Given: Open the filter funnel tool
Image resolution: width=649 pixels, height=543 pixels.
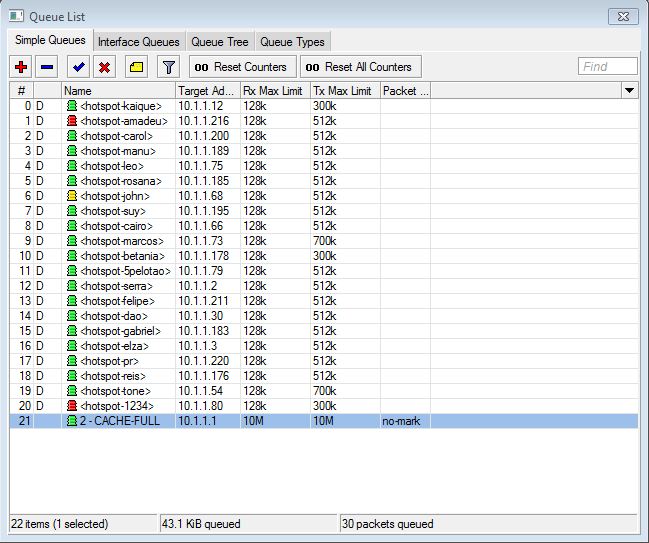Looking at the screenshot, I should [168, 67].
